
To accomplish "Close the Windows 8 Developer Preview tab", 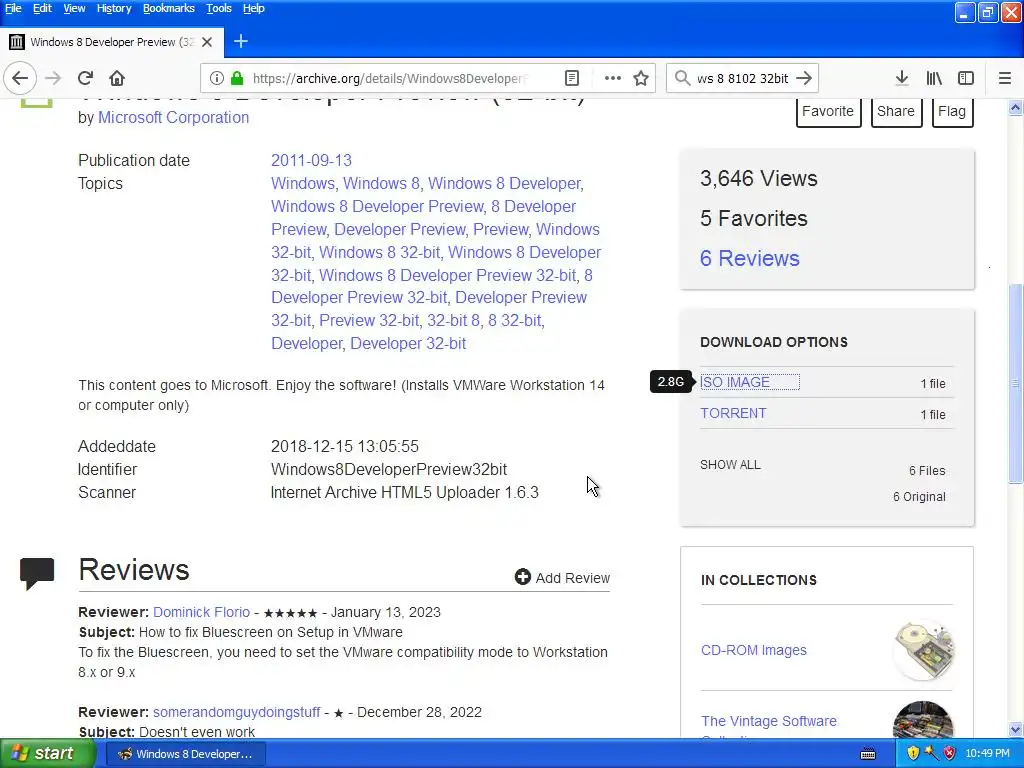I will click(207, 42).
